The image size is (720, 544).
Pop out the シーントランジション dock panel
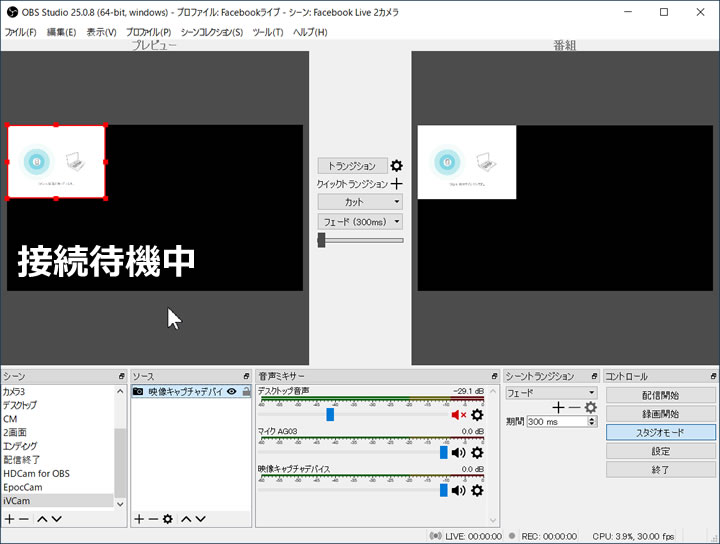[x=594, y=376]
